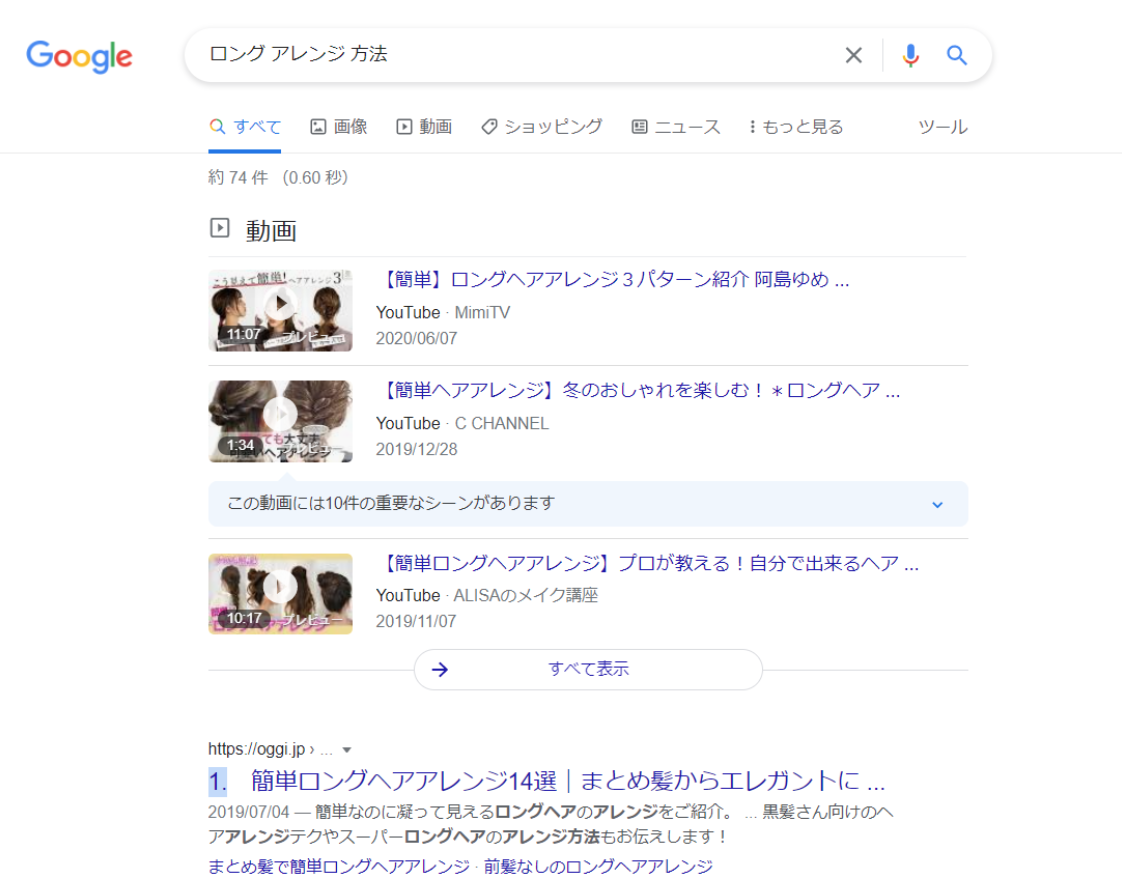Open the oggi.jp result options dropdown arrow
Screen dimensions: 1122x892
click(347, 750)
